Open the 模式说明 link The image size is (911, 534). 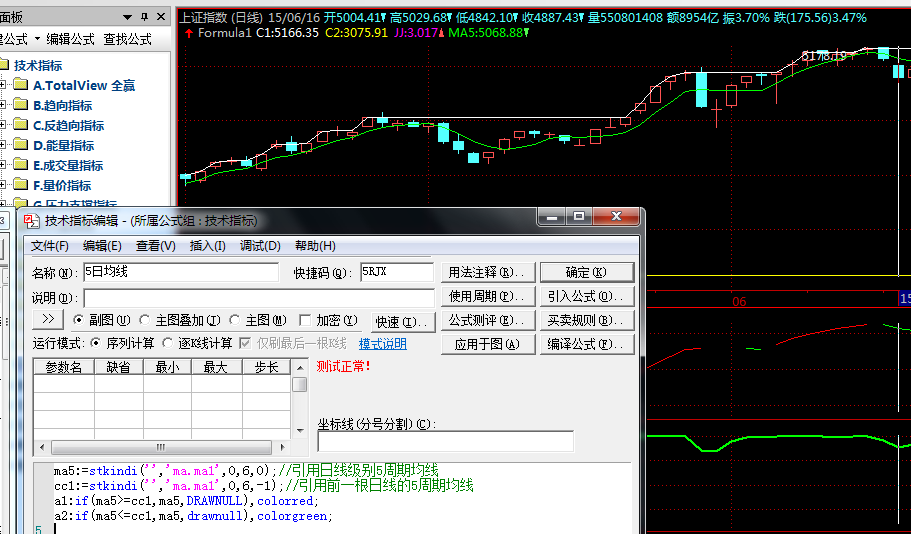click(x=383, y=344)
